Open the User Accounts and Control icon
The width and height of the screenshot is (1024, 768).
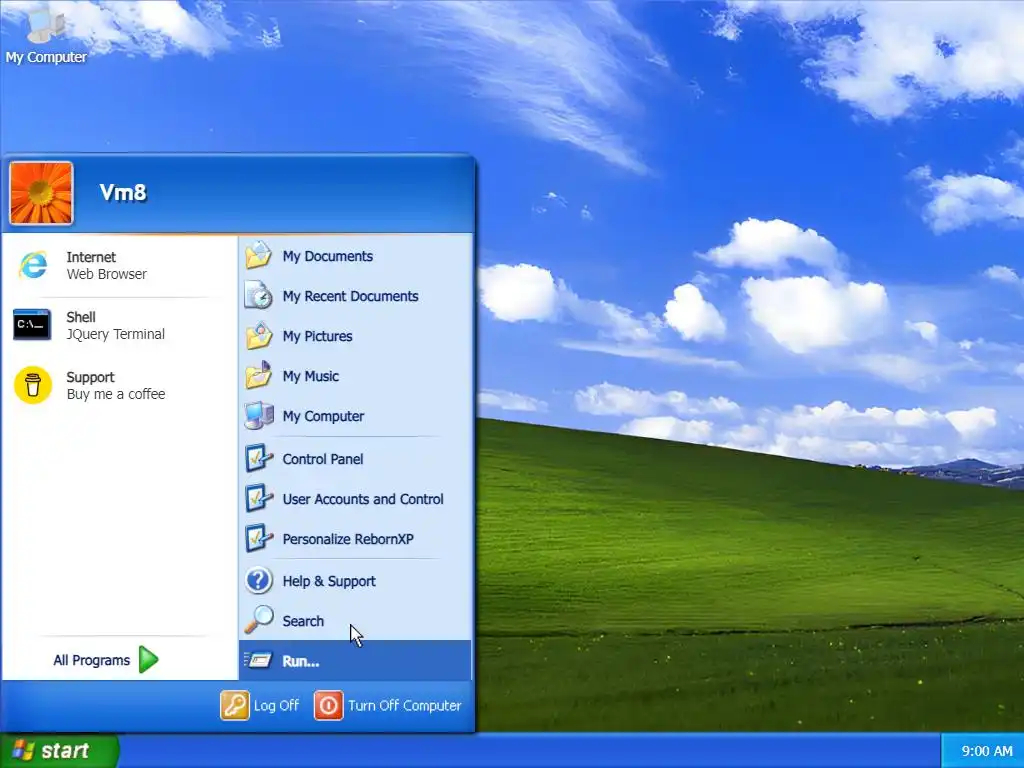(x=259, y=498)
